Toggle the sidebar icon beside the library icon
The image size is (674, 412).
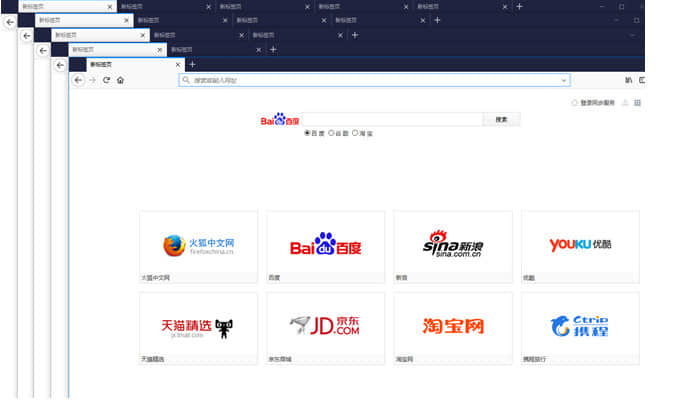pyautogui.click(x=642, y=80)
